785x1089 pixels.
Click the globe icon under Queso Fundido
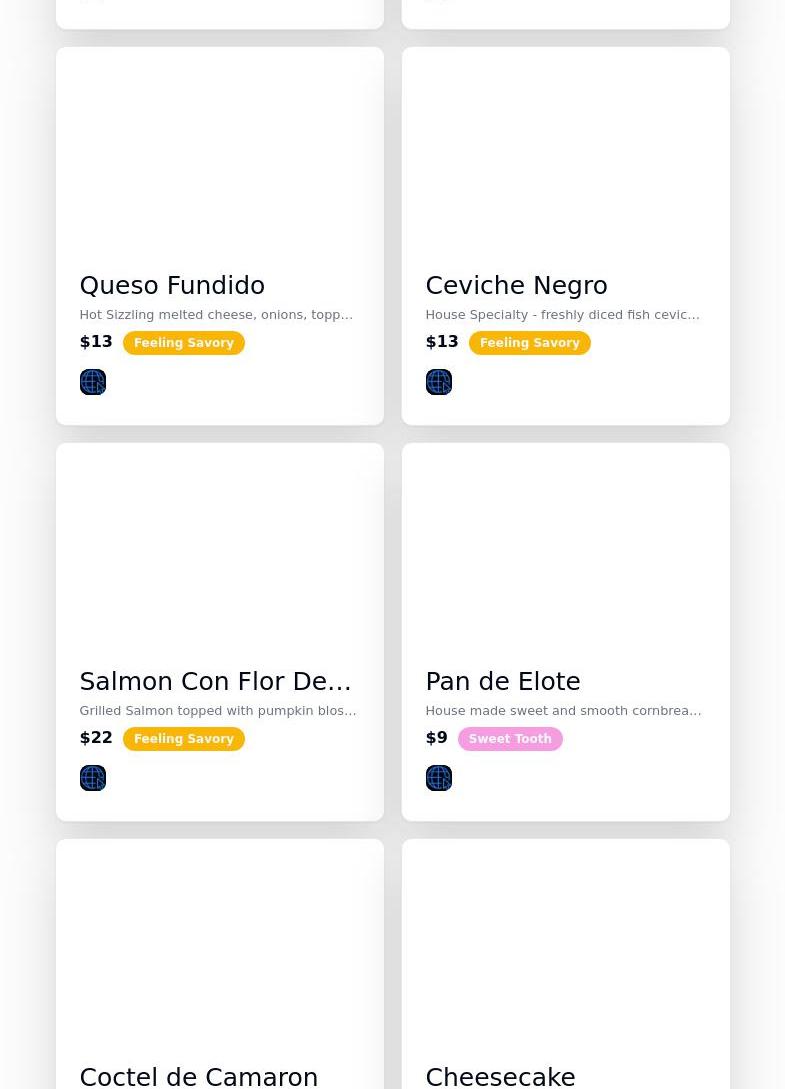click(92, 382)
